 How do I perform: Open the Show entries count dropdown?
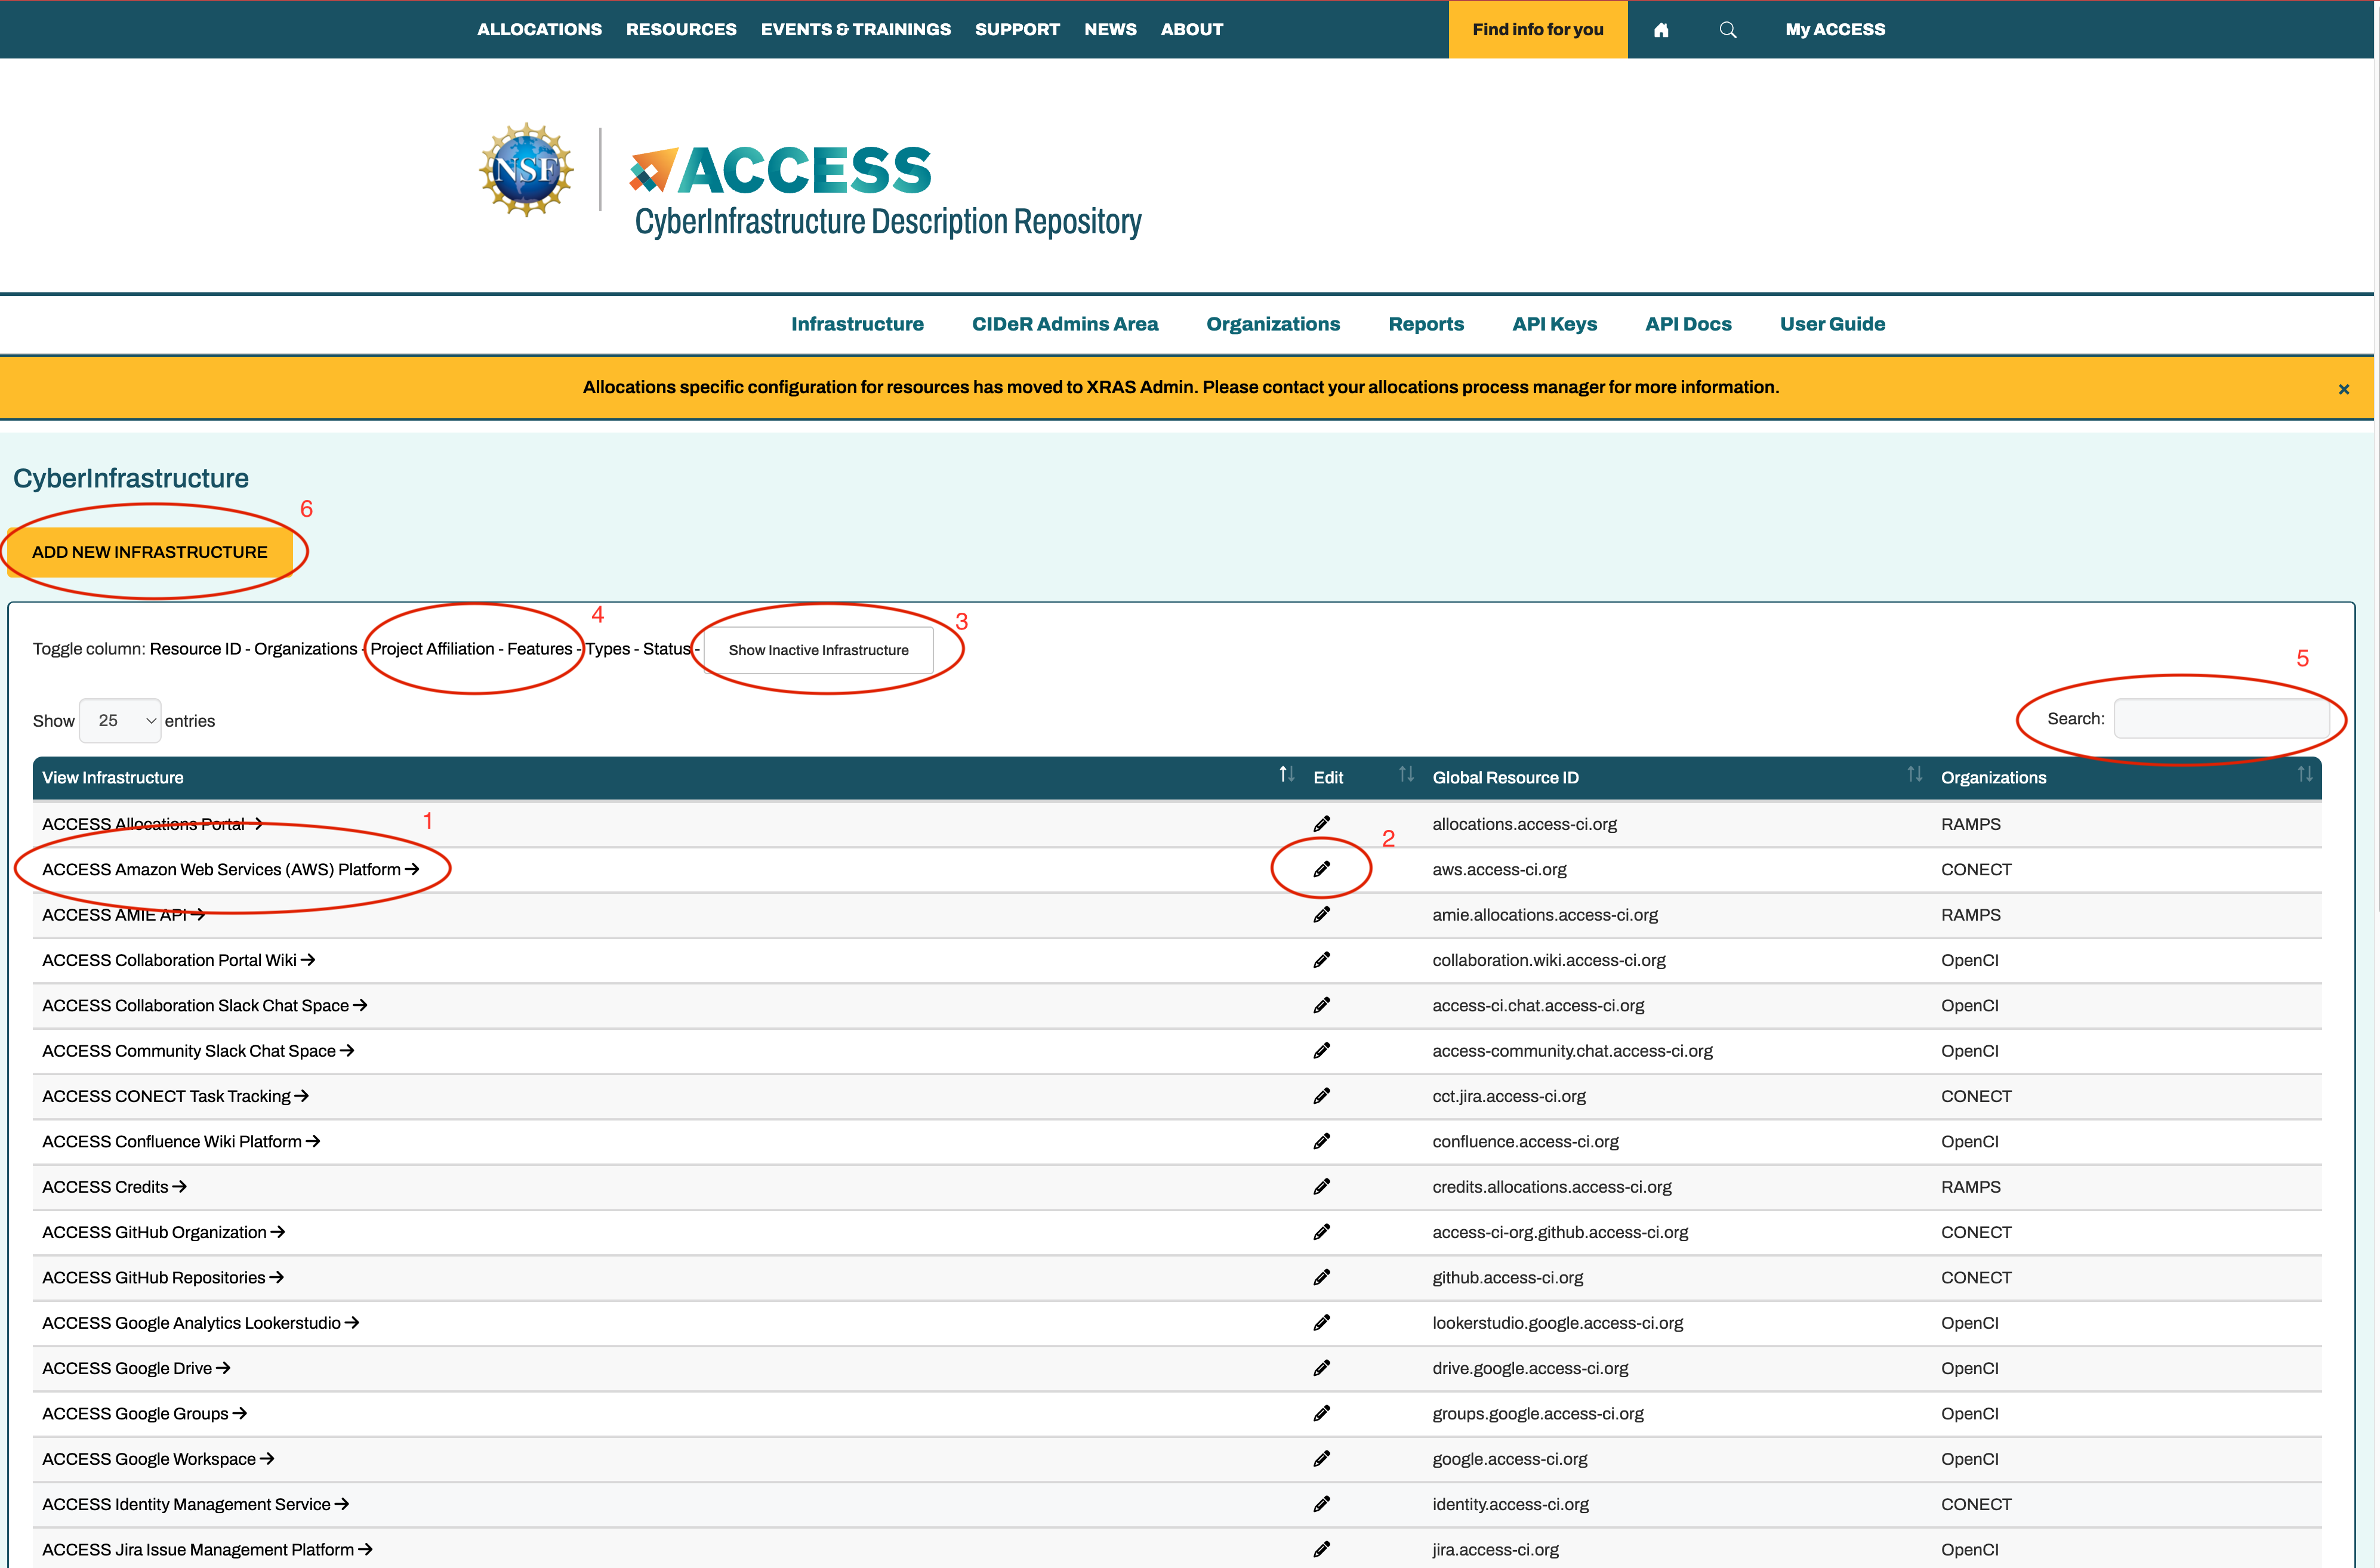(x=120, y=721)
